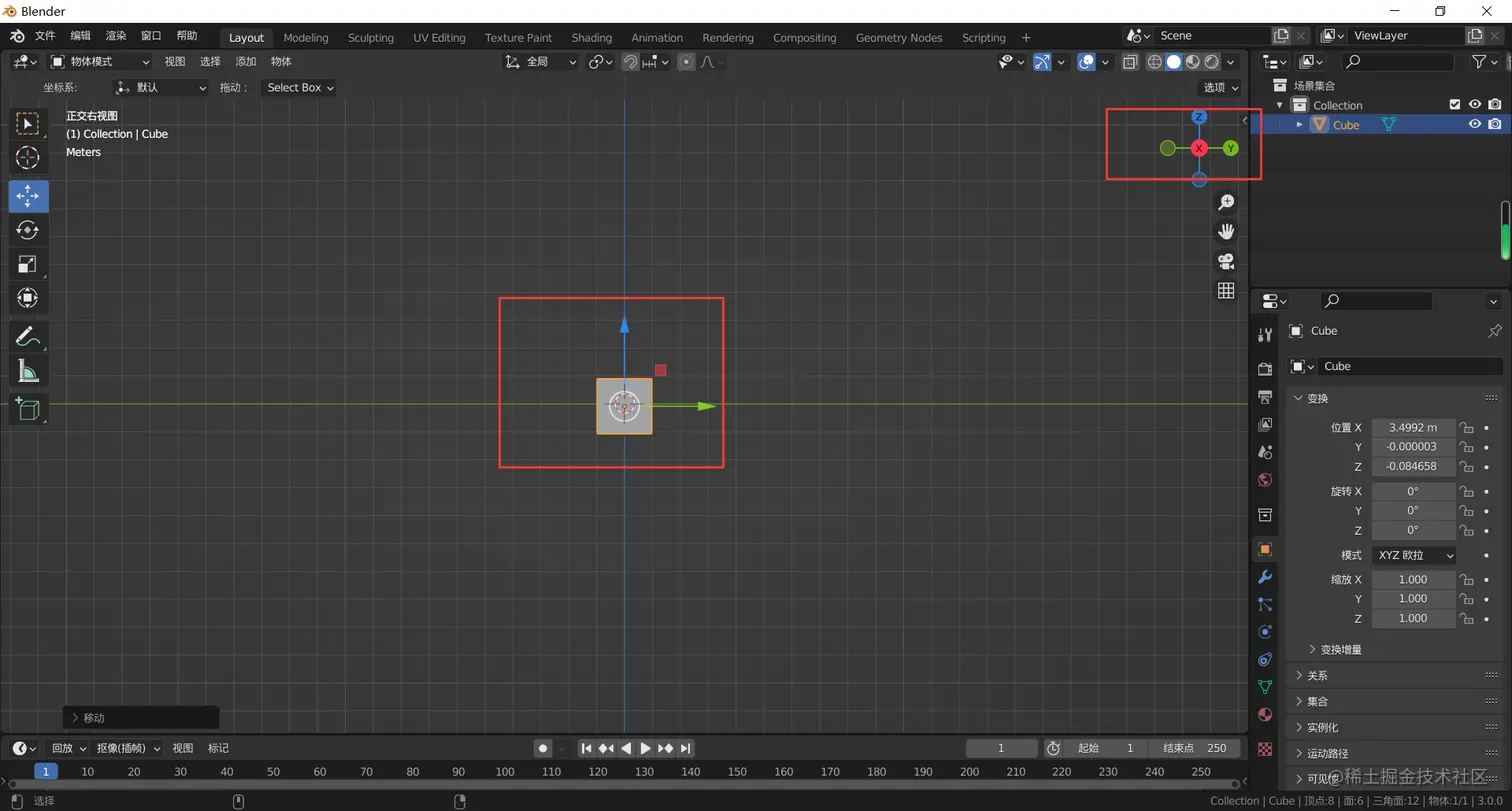Open Output properties tab
This screenshot has width=1512, height=811.
click(1265, 397)
